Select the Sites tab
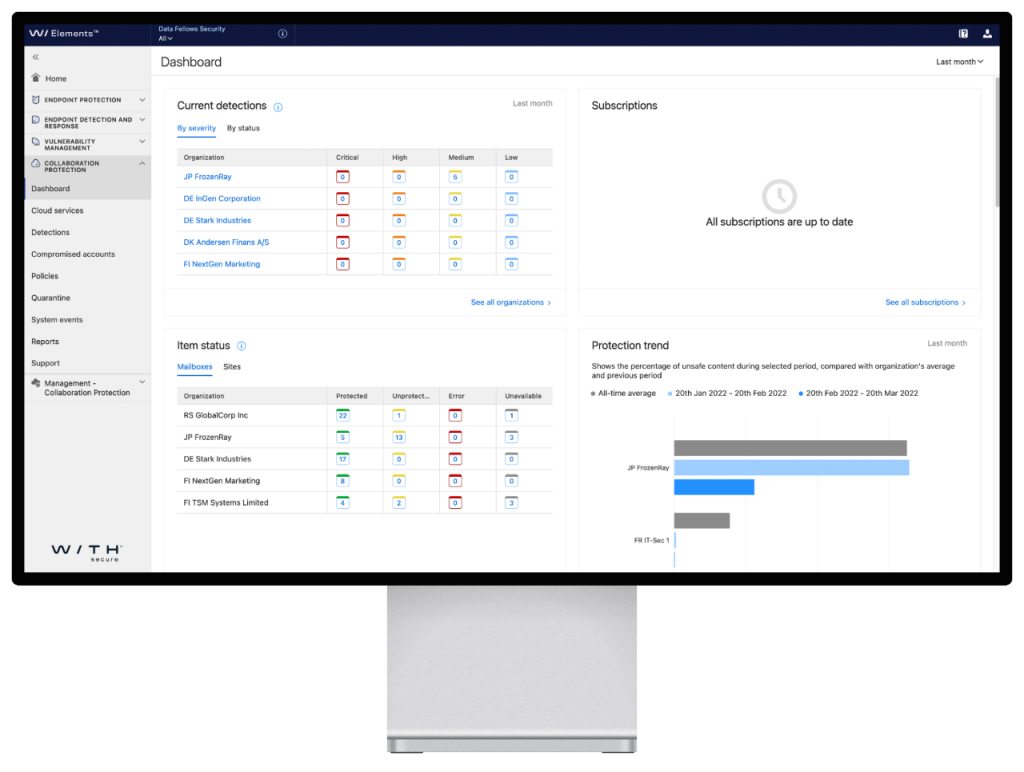This screenshot has width=1024, height=772. [232, 367]
